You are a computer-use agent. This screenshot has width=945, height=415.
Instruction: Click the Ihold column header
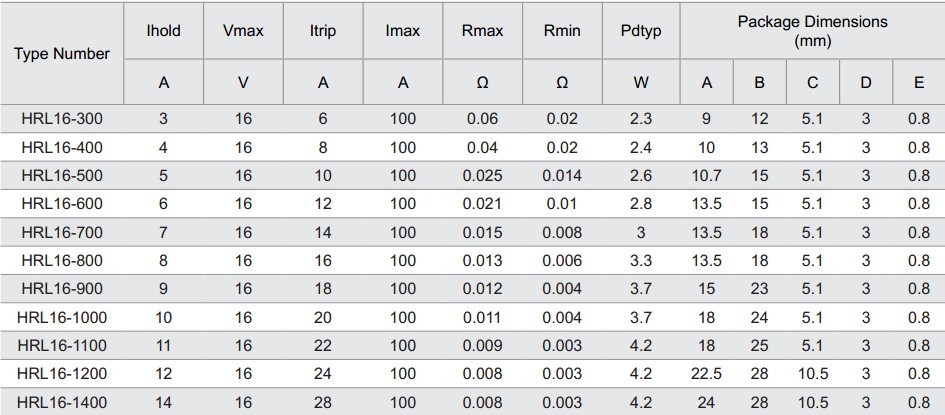(163, 31)
